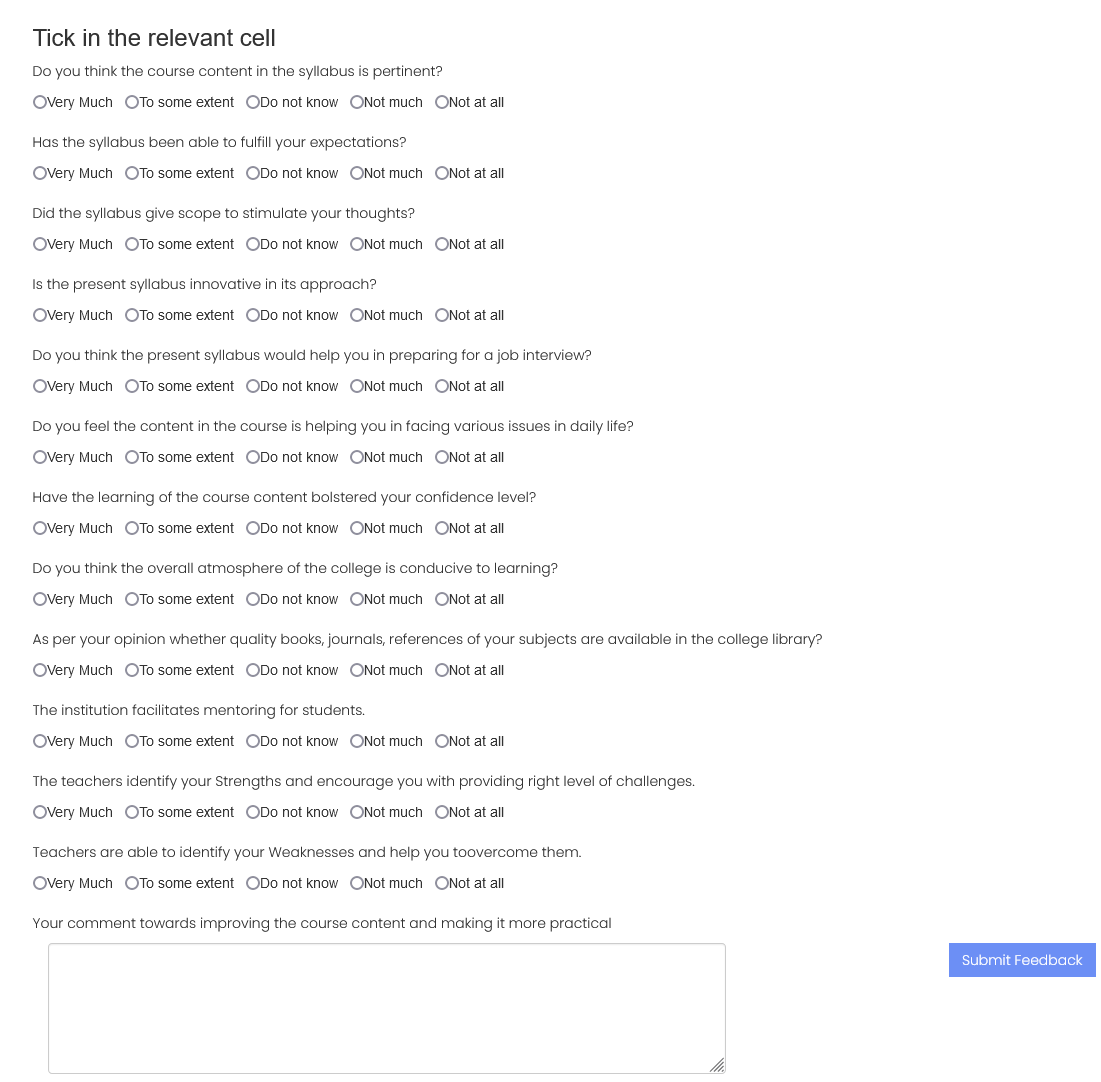The height and width of the screenshot is (1082, 1101).
Task: Mark 'Not at all' for job interview preparation
Action: [x=442, y=386]
